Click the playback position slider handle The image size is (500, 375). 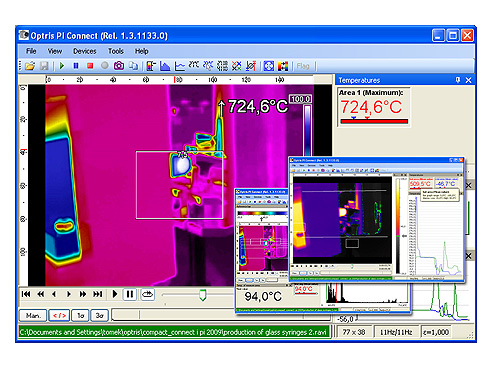click(x=202, y=295)
